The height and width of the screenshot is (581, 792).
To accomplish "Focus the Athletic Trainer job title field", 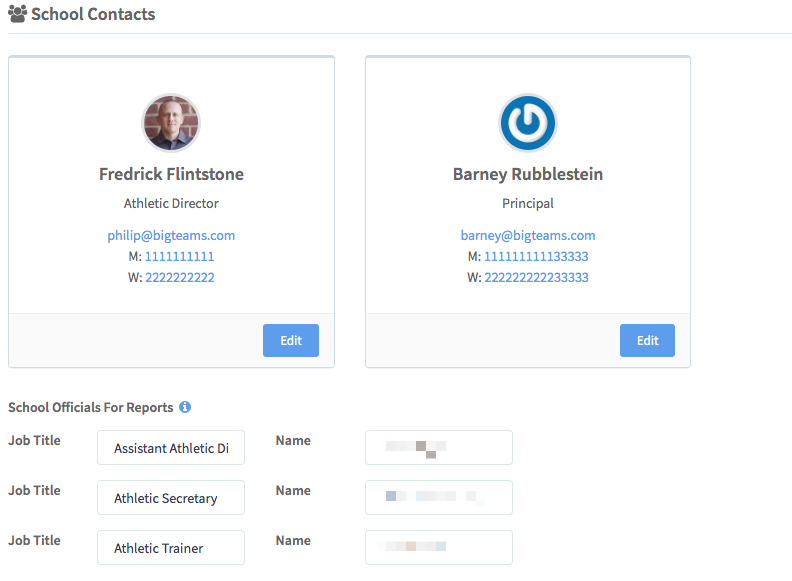I will (x=171, y=548).
